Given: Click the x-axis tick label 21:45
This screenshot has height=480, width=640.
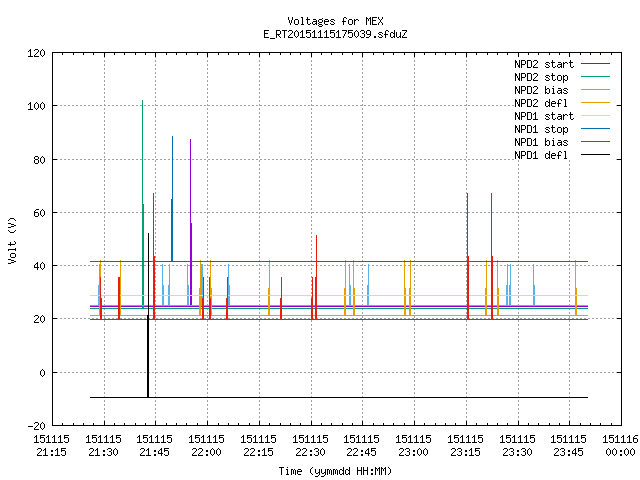Looking at the screenshot, I should pyautogui.click(x=154, y=453).
